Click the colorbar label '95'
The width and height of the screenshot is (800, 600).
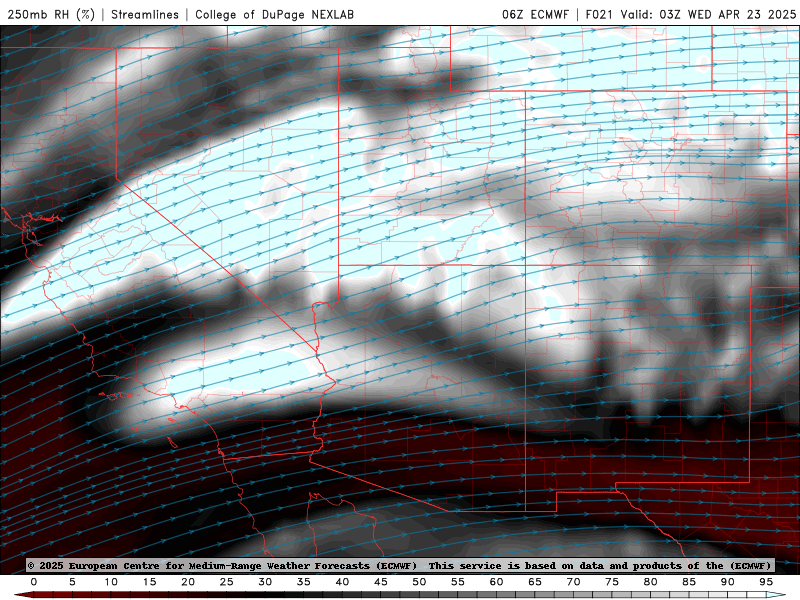tap(766, 582)
